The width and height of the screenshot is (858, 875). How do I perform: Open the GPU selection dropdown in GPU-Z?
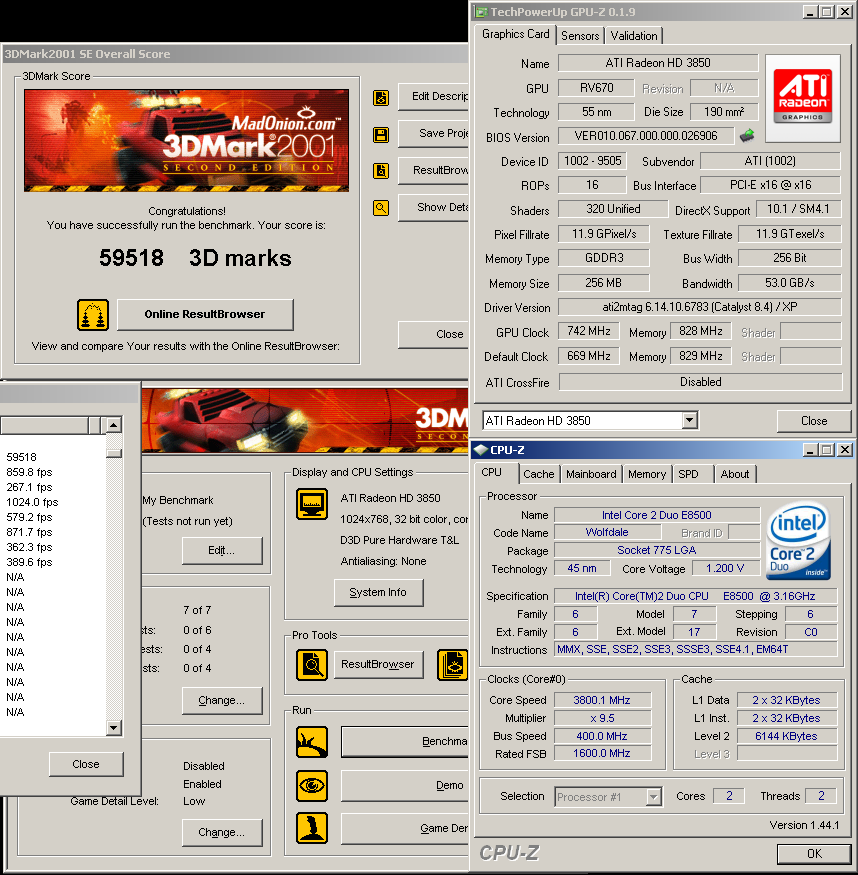tap(690, 420)
